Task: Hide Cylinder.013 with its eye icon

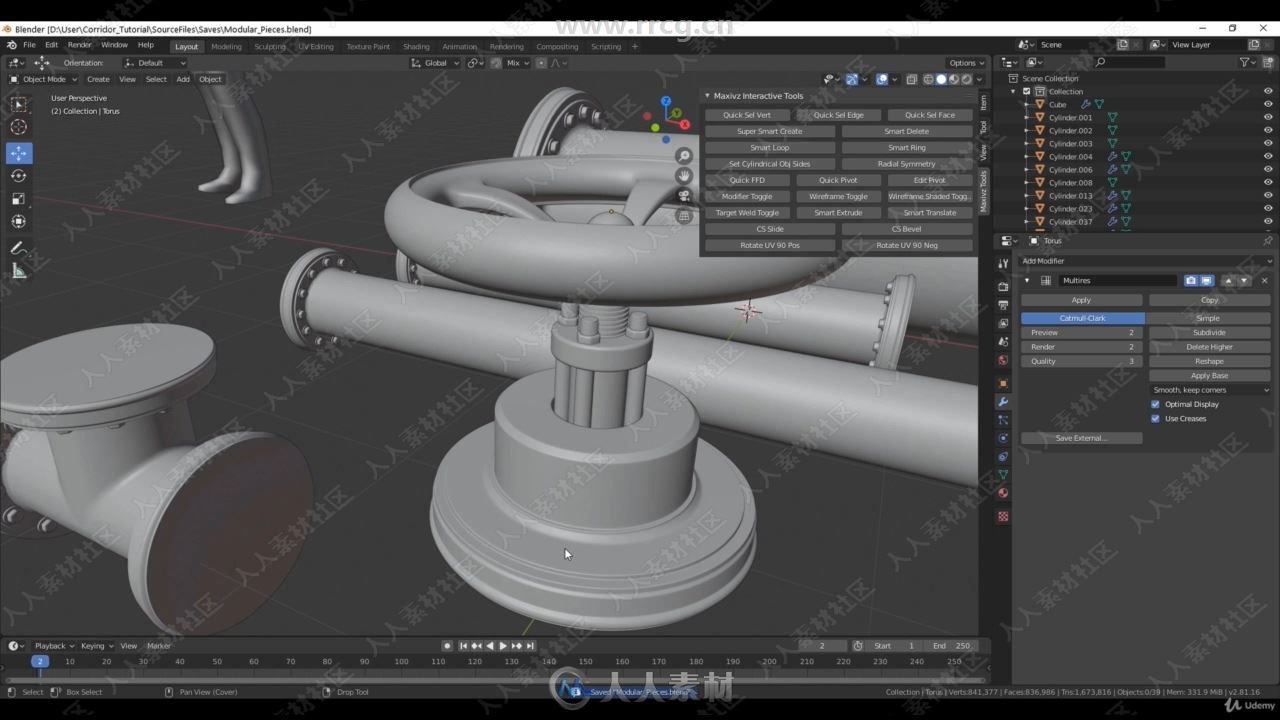Action: [1268, 195]
